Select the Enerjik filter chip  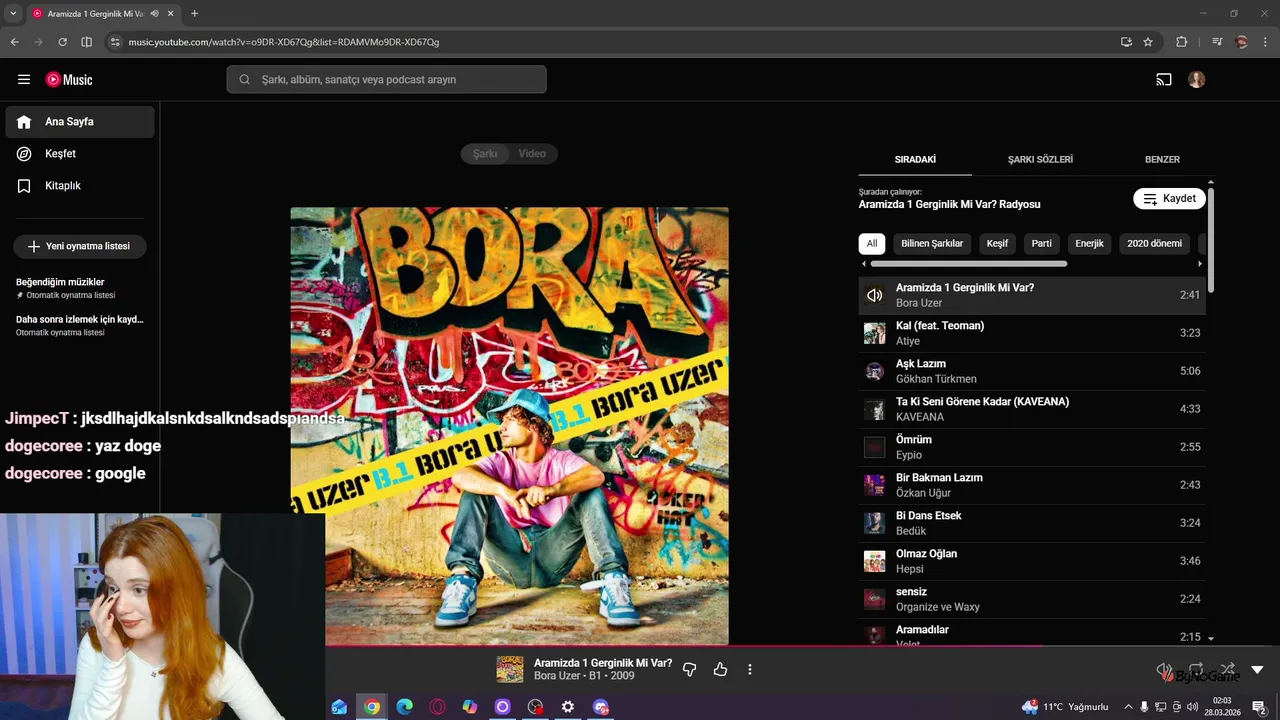pyautogui.click(x=1089, y=243)
